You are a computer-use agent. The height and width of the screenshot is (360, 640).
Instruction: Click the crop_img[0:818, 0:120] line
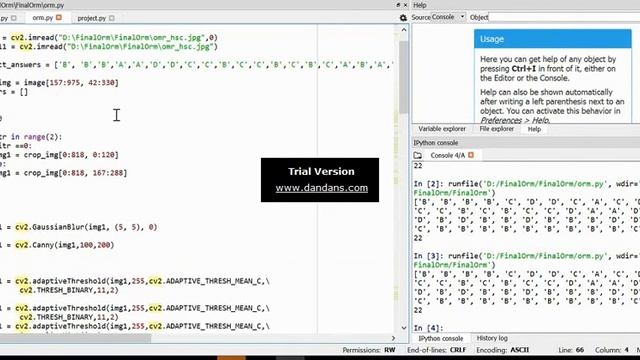[59, 155]
